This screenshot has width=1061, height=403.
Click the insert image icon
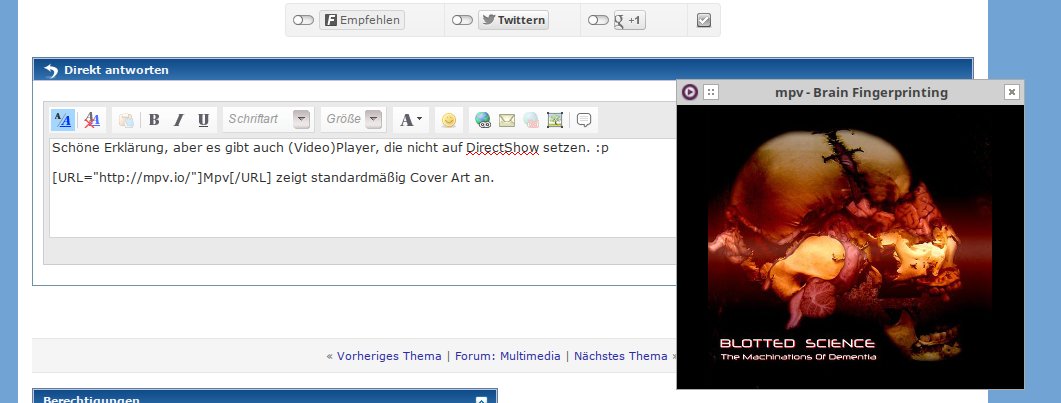[x=555, y=120]
